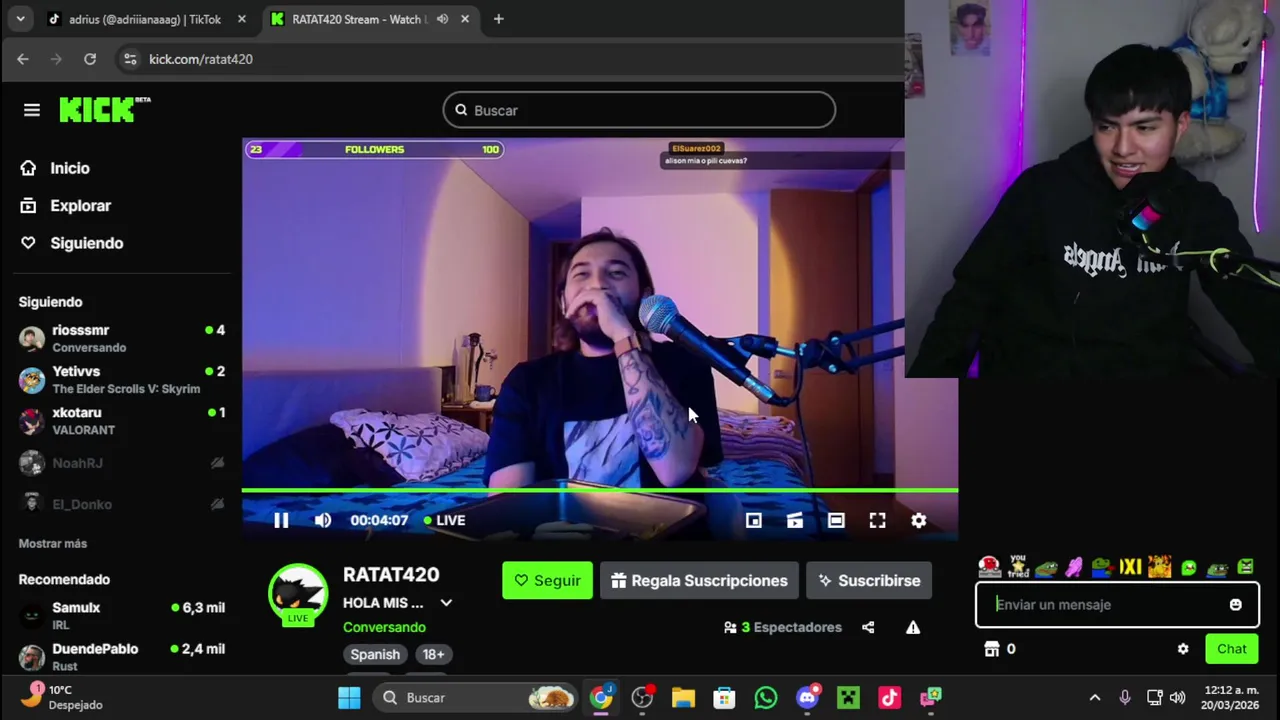Image resolution: width=1280 pixels, height=720 pixels.
Task: Click the Suscribirse button
Action: [x=869, y=580]
